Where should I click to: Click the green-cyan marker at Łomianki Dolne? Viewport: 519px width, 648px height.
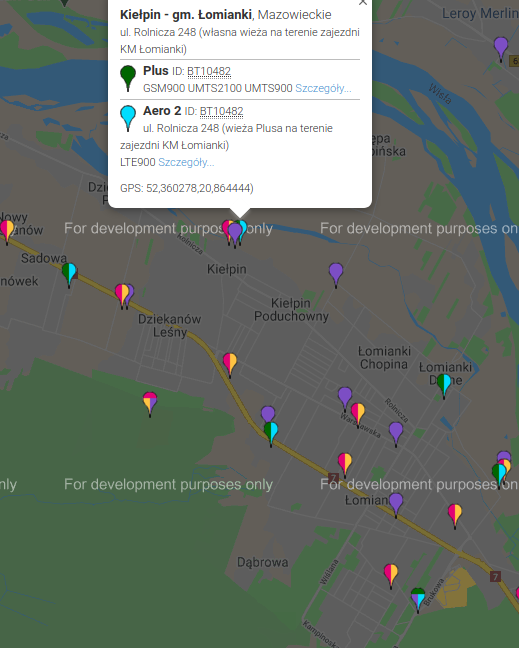tap(444, 386)
